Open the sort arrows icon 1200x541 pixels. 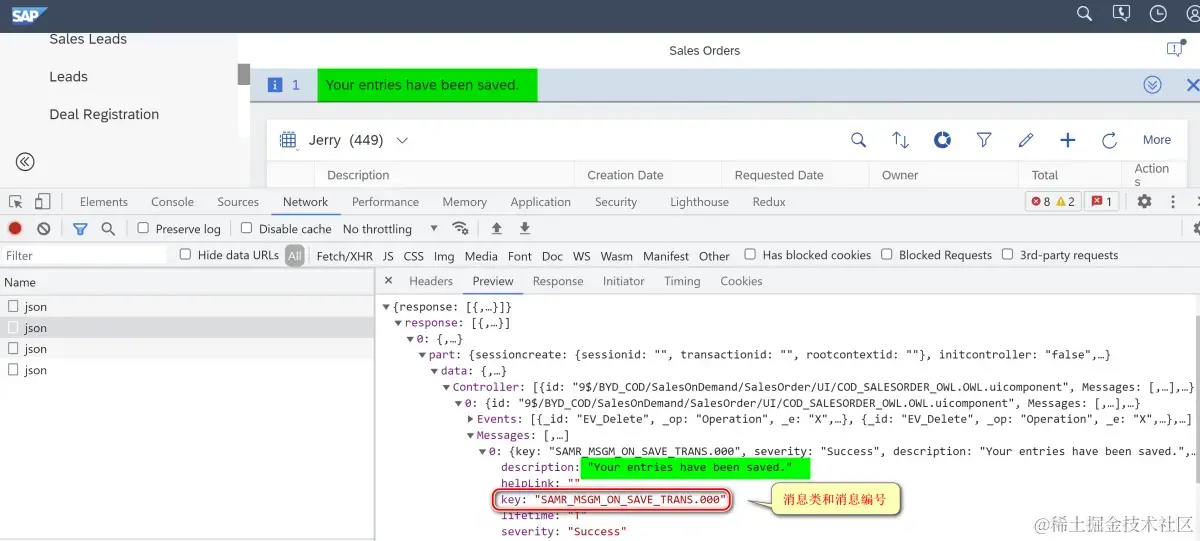[x=900, y=140]
